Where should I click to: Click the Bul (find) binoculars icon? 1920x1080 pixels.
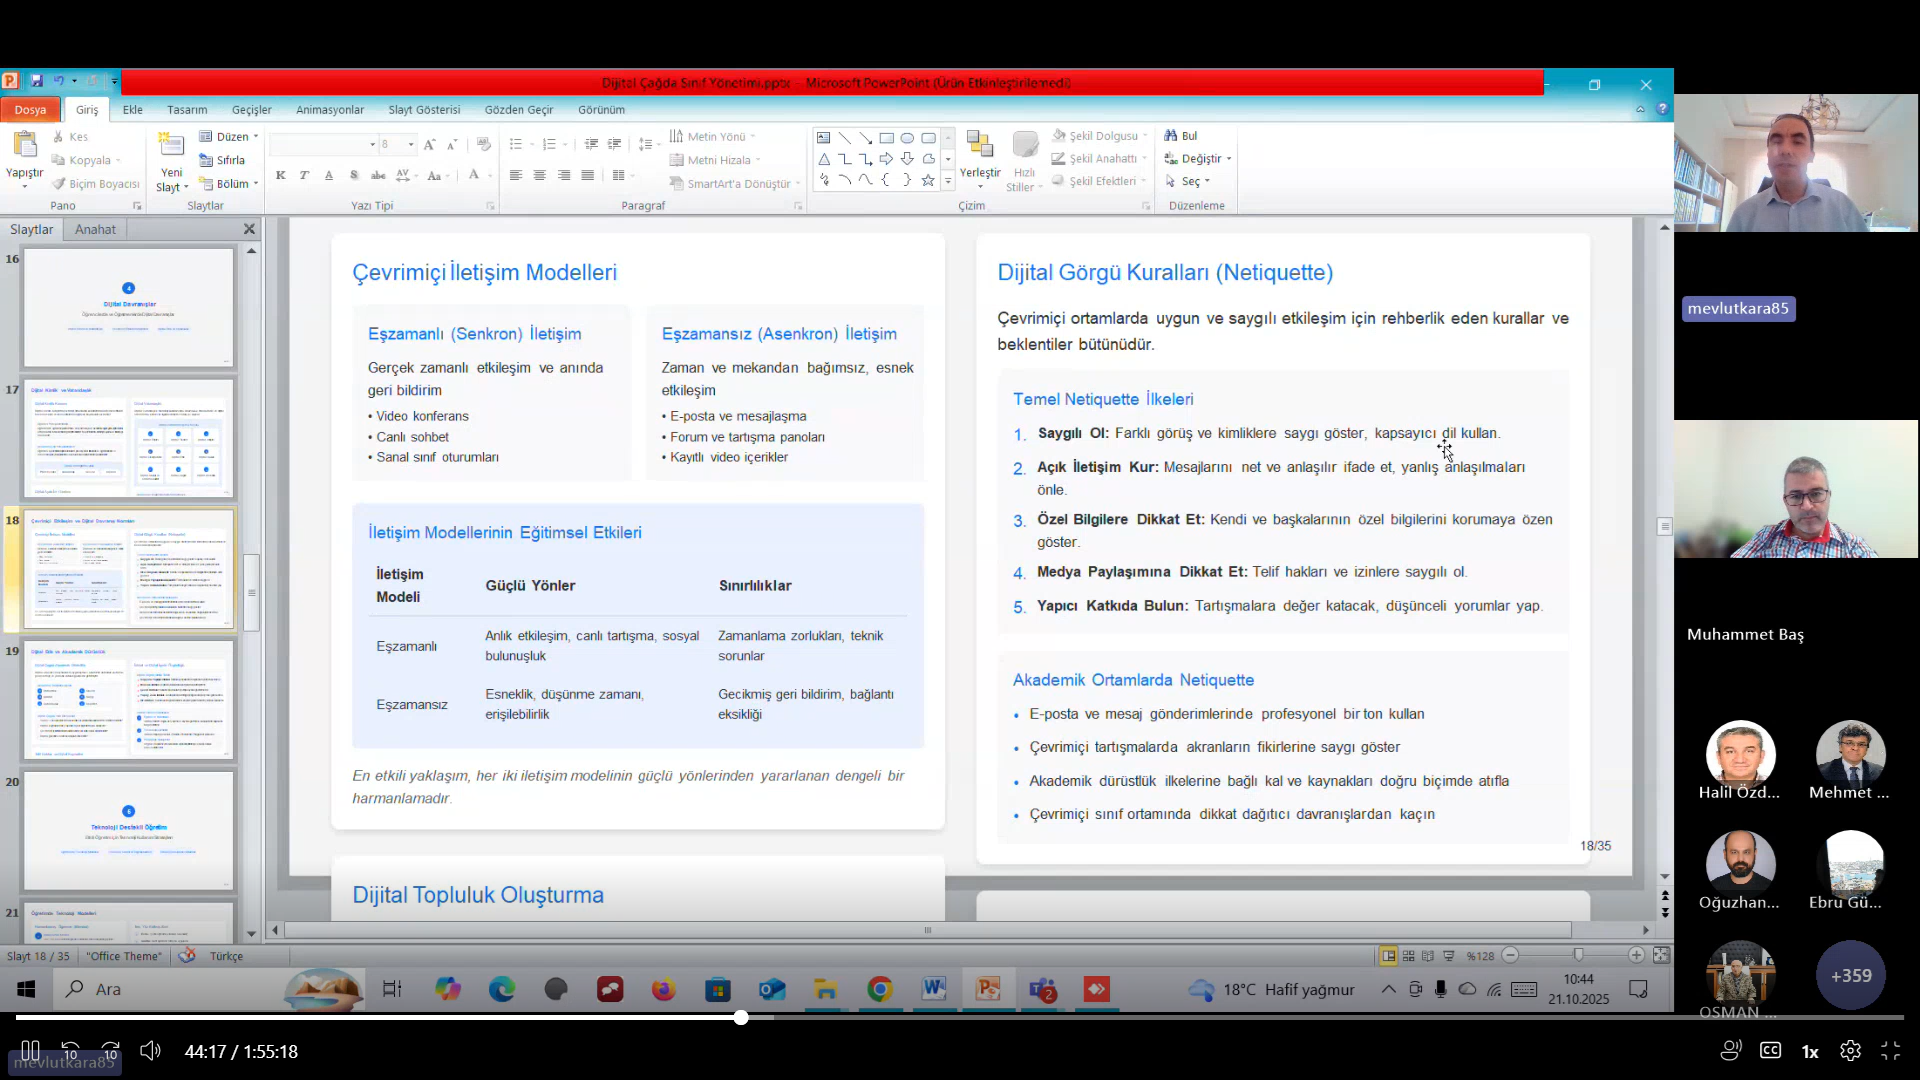[x=1171, y=136]
